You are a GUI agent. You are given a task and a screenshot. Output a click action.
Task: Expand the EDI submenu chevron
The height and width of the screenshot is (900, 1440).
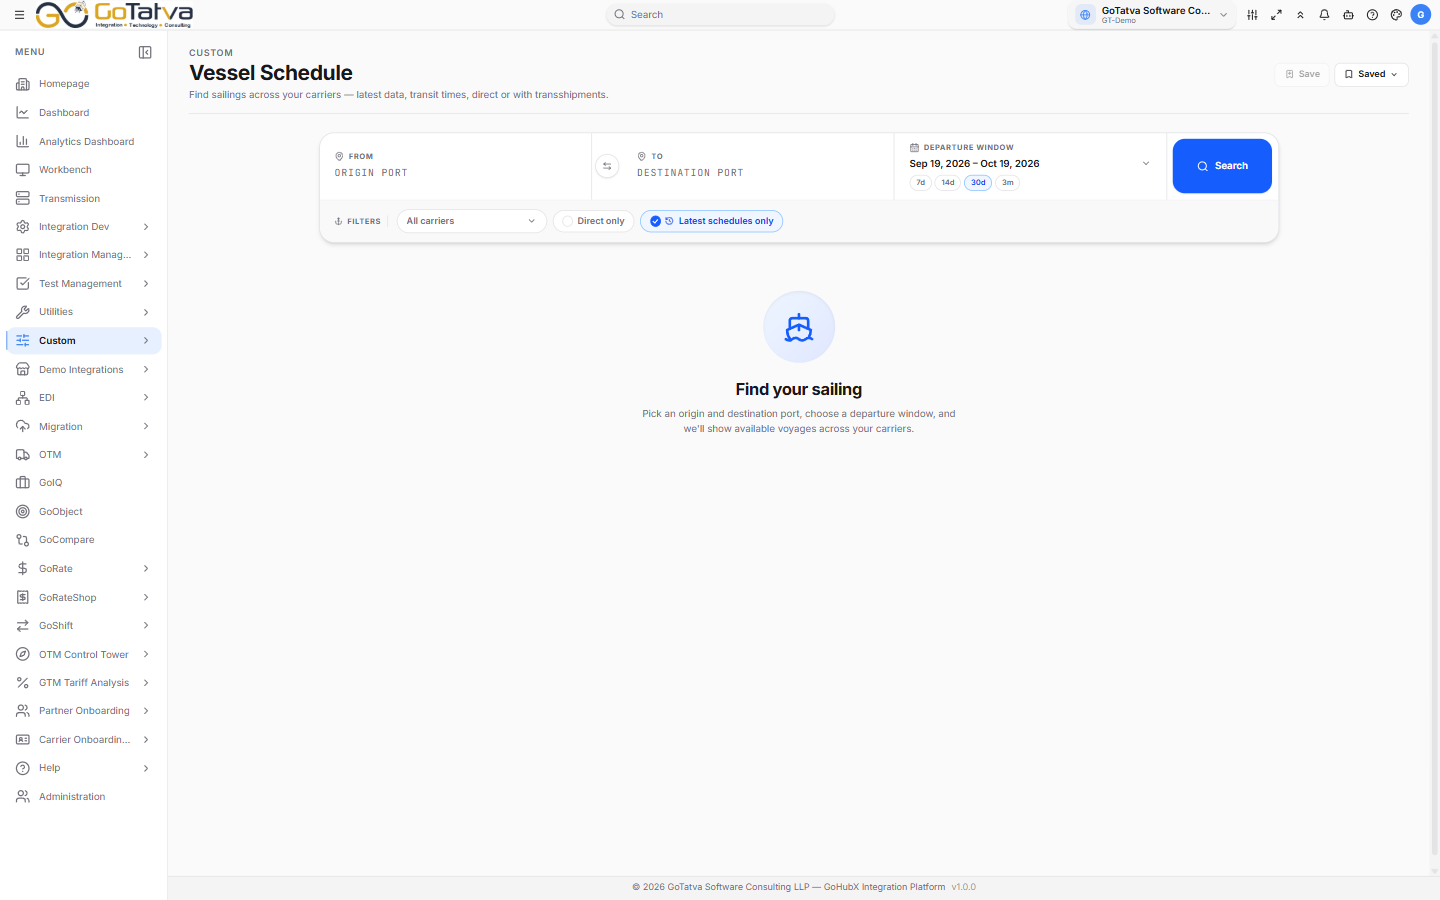(x=146, y=398)
